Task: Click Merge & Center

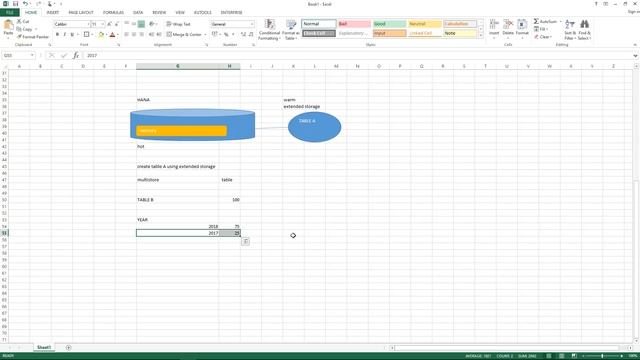Action: tap(184, 34)
